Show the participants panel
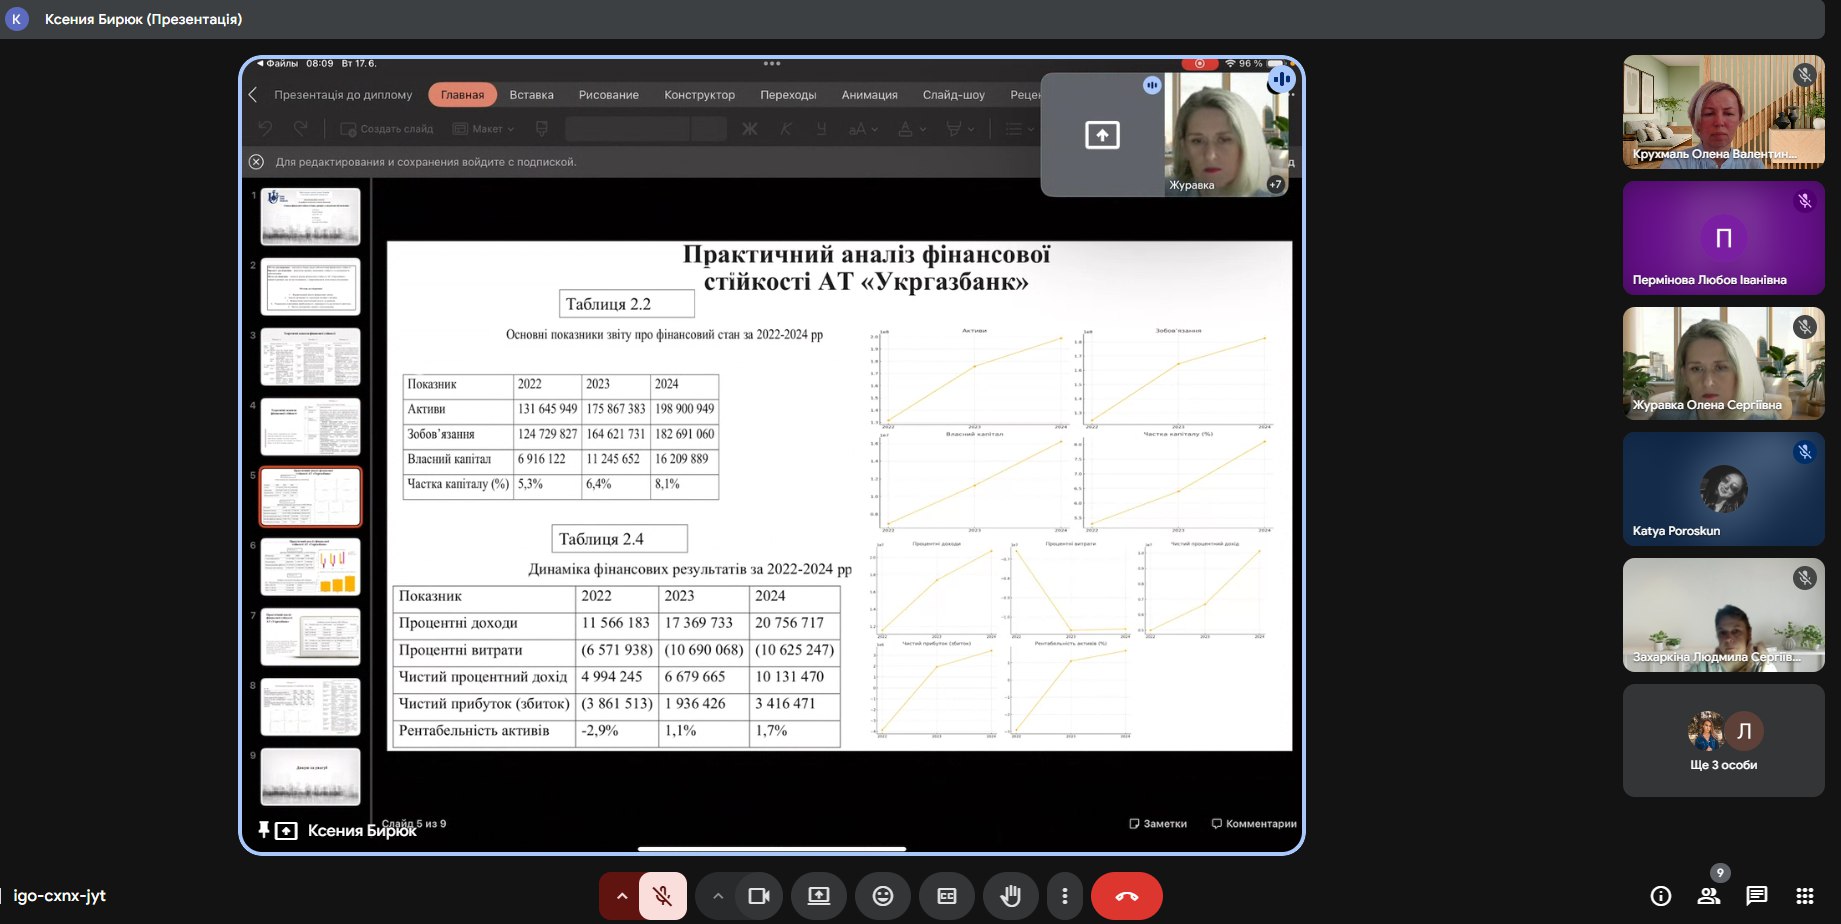Screen dimensions: 1841x924 coord(1709,896)
